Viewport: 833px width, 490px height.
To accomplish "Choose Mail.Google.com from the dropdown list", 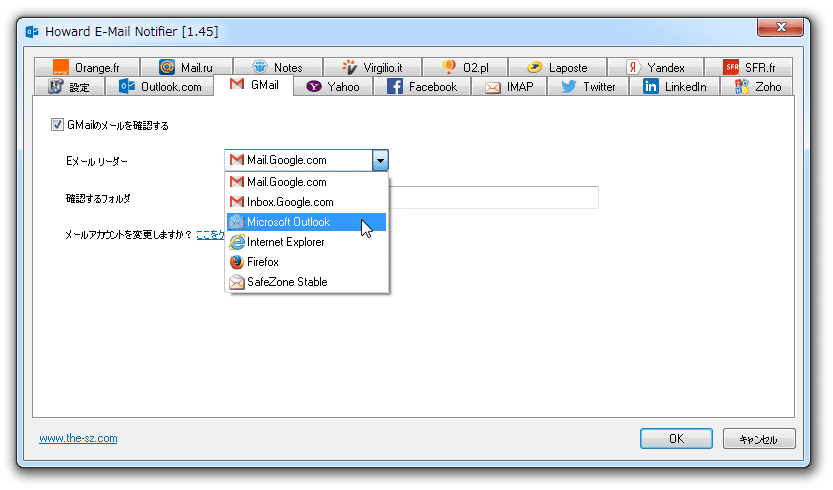I will pyautogui.click(x=307, y=182).
